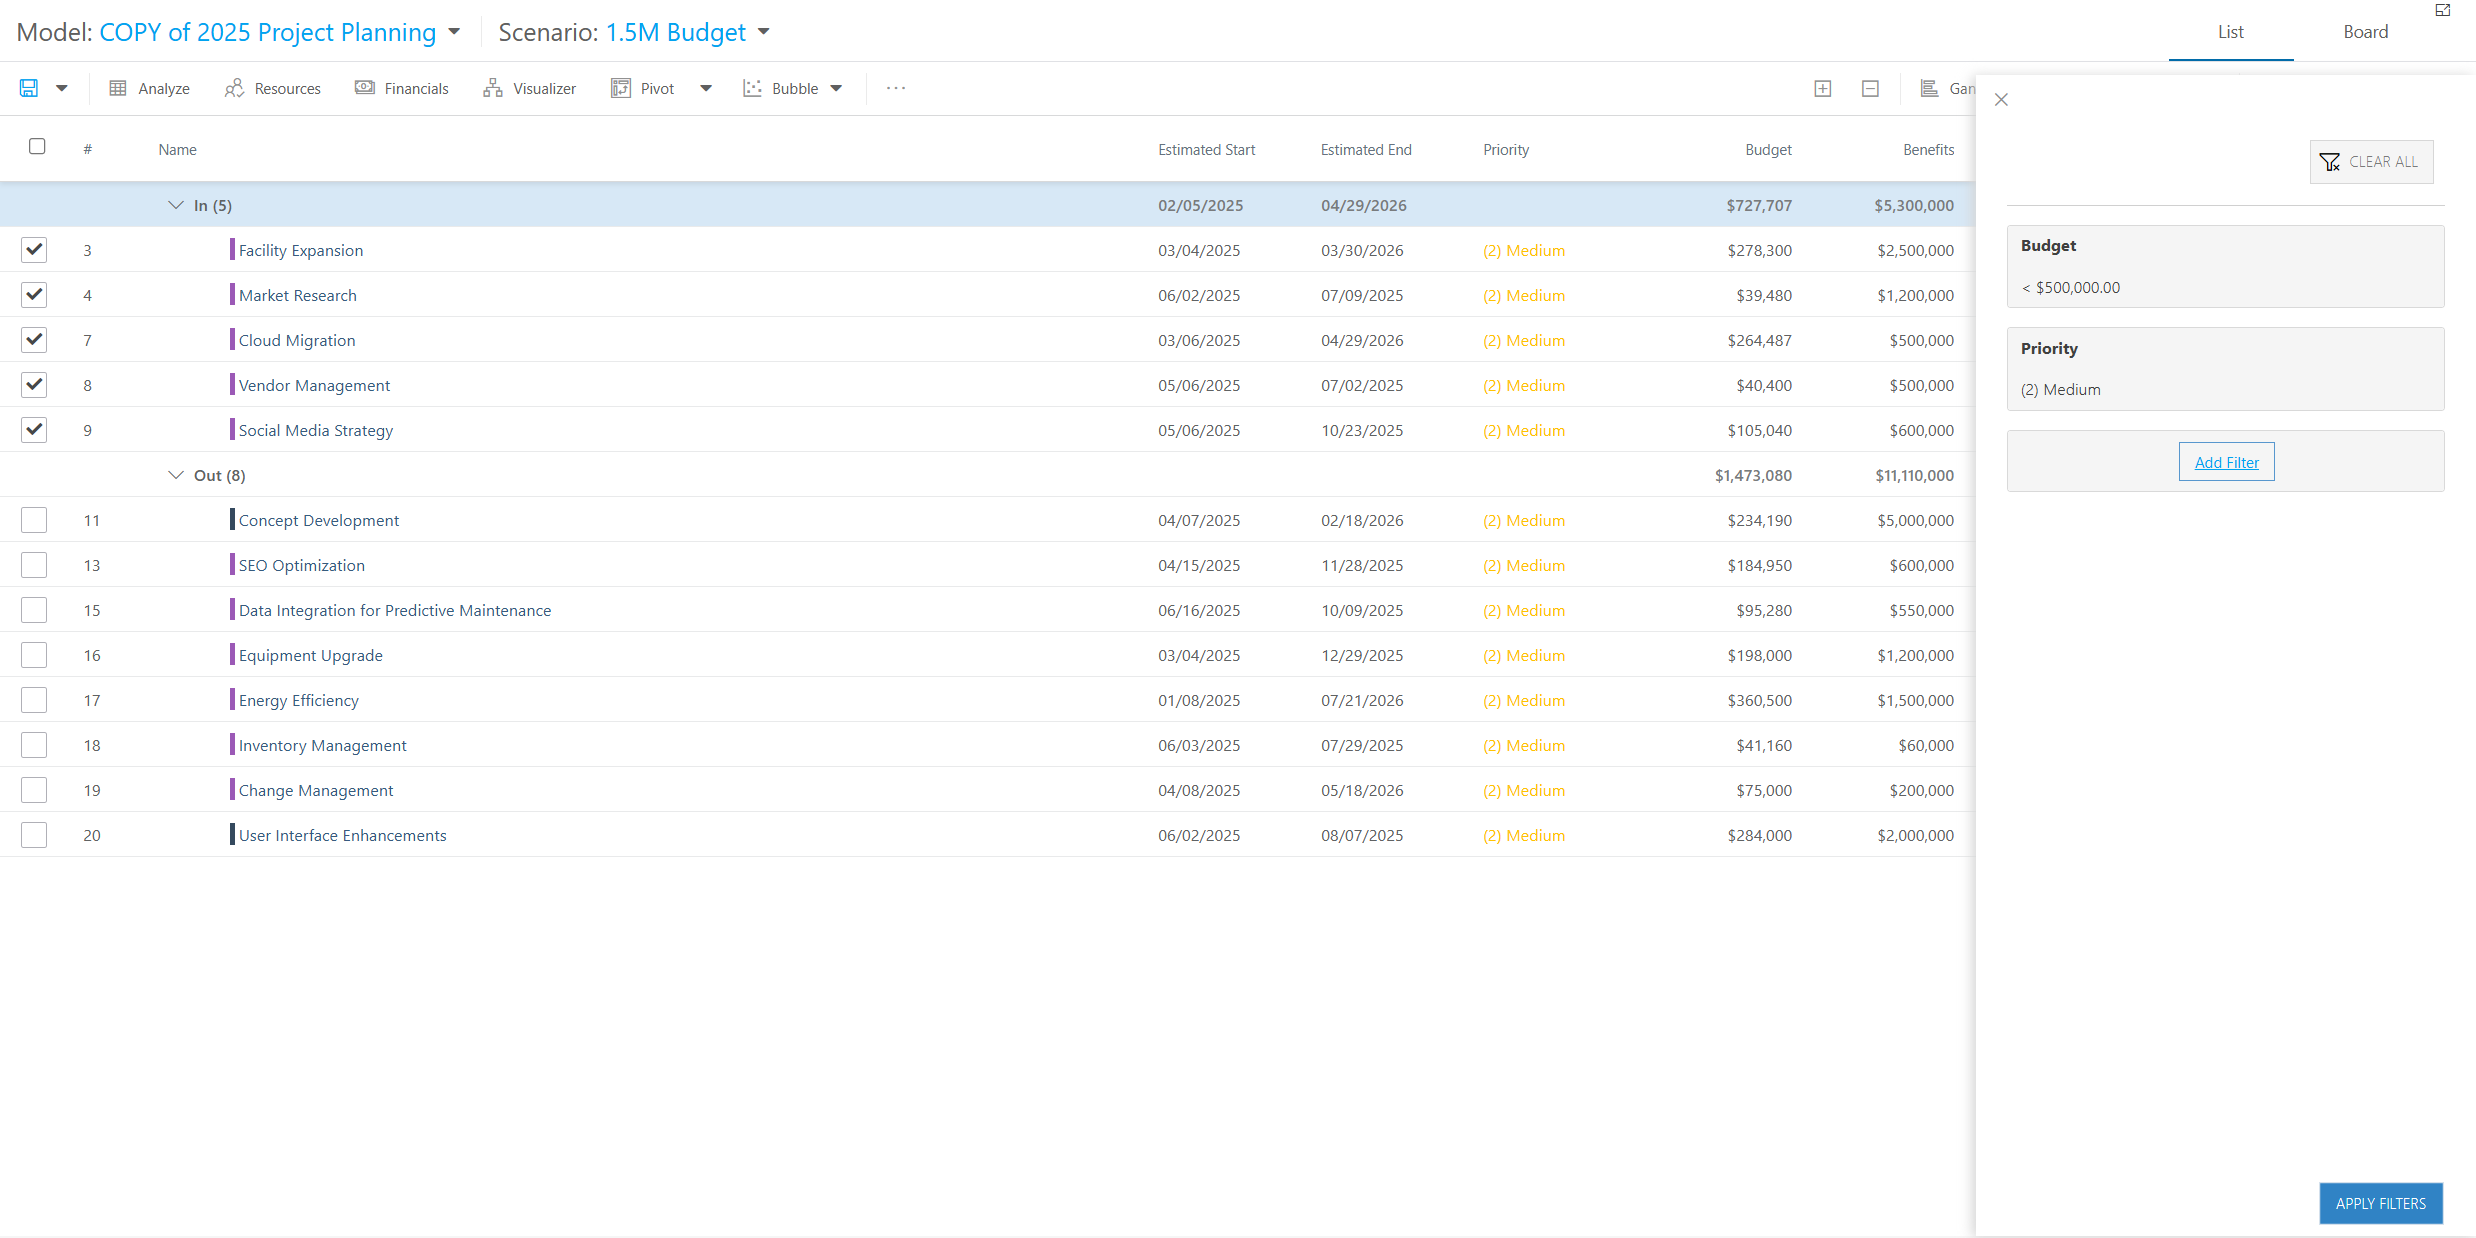Launch the Visualizer tool
The width and height of the screenshot is (2476, 1238).
pos(529,88)
